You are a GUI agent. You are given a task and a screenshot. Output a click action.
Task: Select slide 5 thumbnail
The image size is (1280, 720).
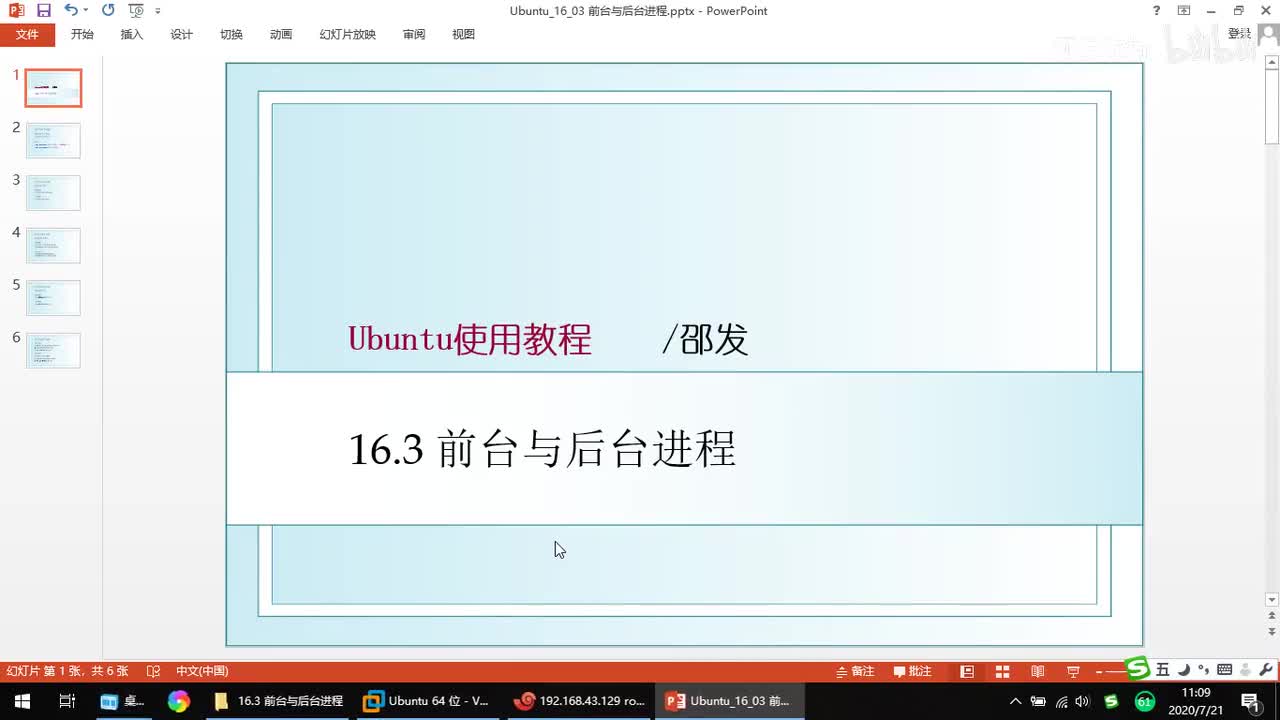click(x=53, y=298)
